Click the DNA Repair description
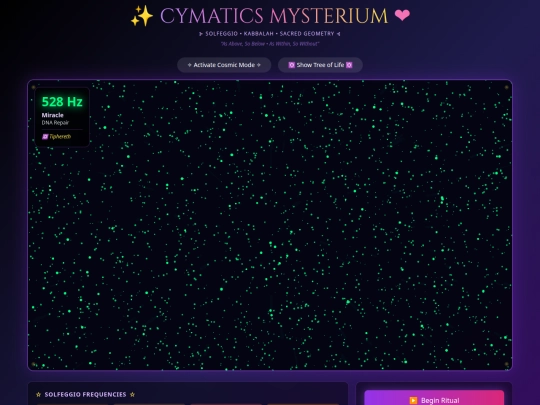This screenshot has width=540, height=405. tap(55, 123)
